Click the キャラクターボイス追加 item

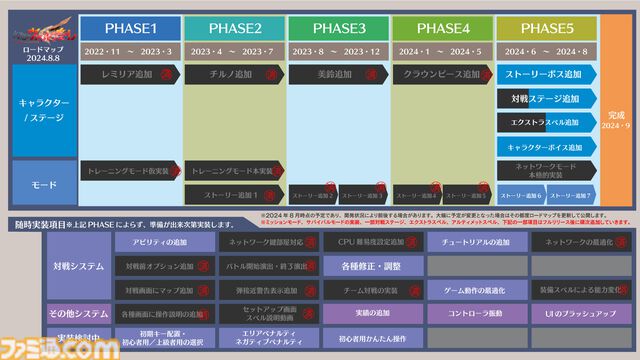tap(547, 147)
